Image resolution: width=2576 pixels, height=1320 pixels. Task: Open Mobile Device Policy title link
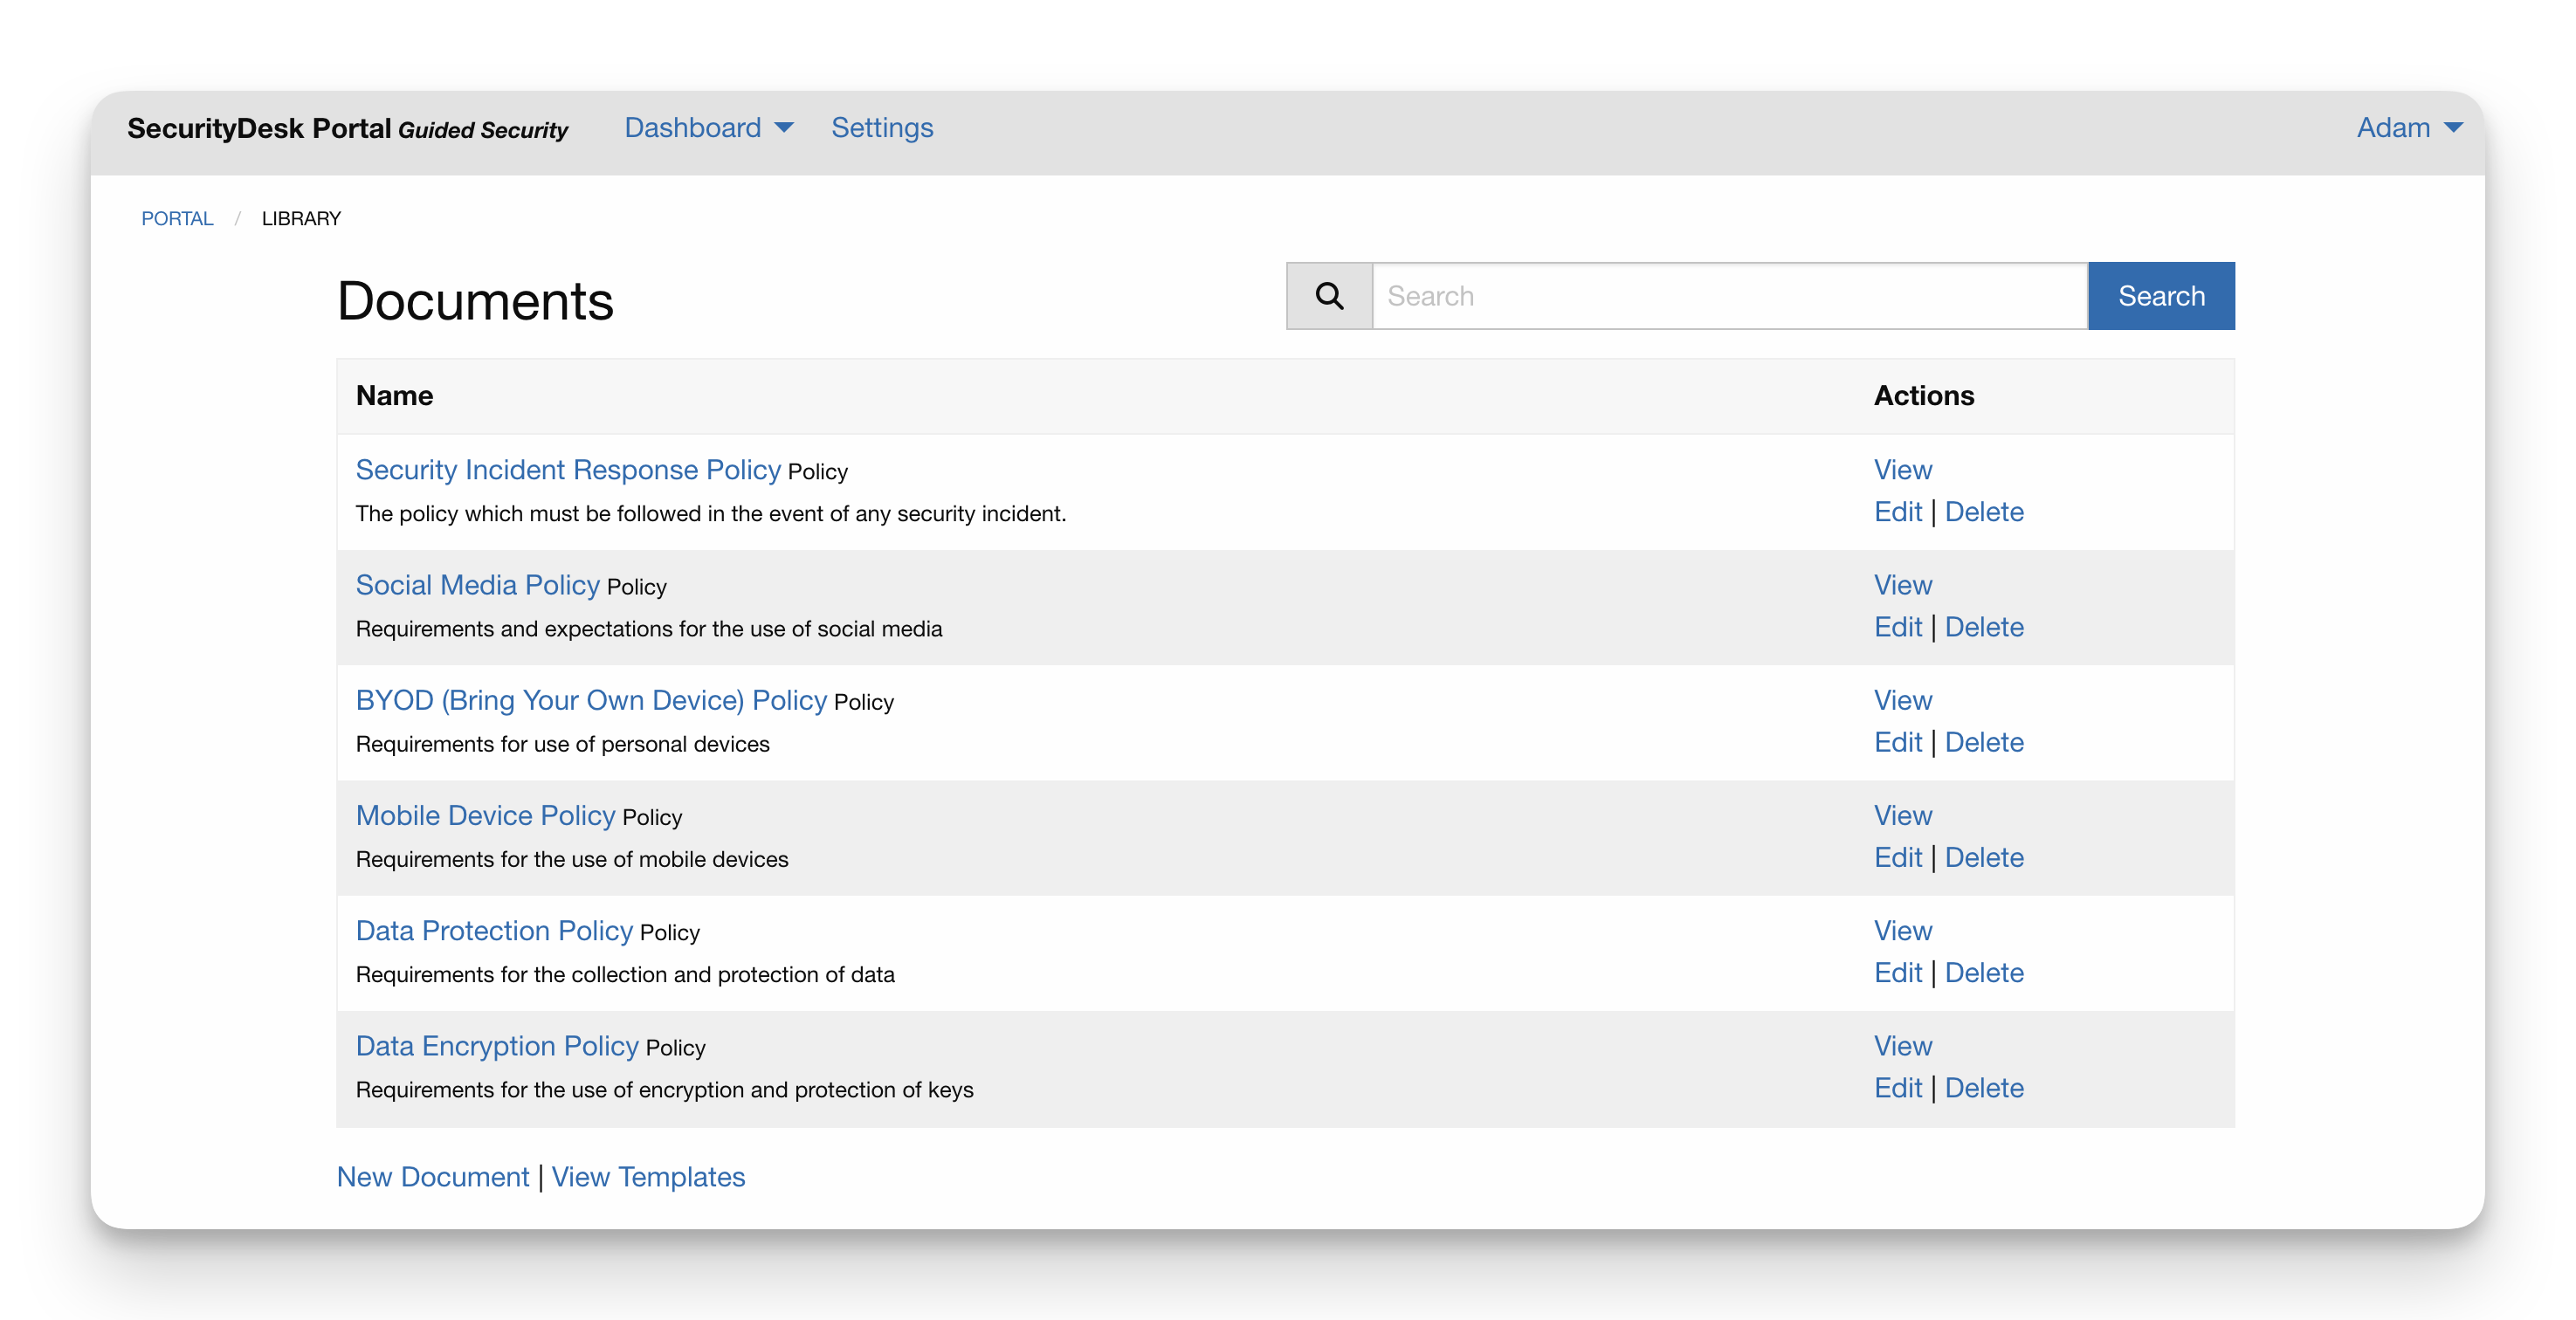tap(485, 816)
